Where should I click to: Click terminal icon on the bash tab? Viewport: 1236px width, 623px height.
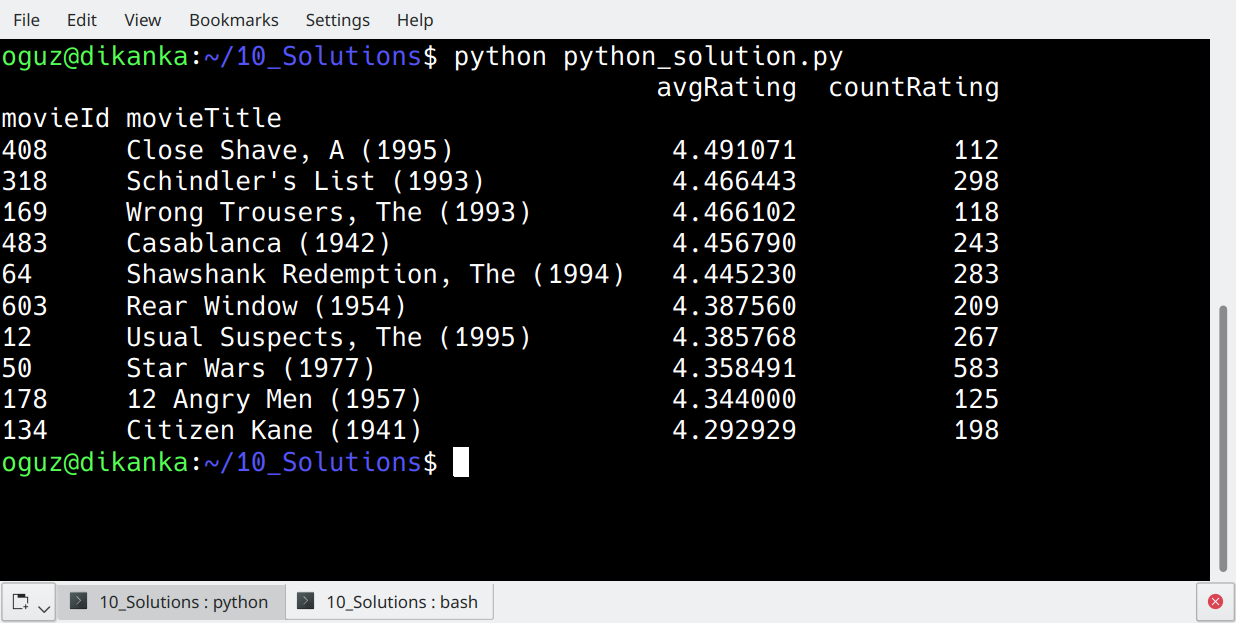click(x=307, y=602)
